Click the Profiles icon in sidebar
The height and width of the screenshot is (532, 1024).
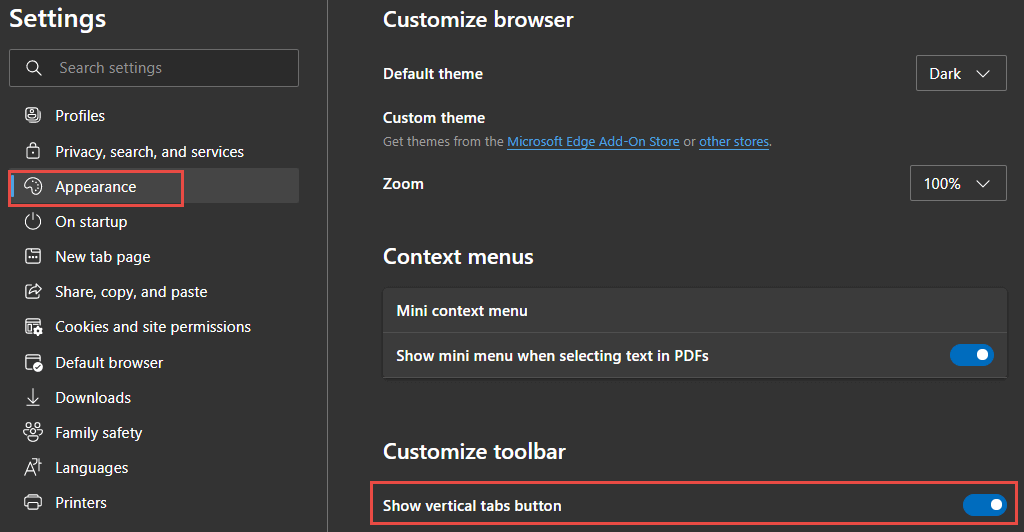click(33, 116)
